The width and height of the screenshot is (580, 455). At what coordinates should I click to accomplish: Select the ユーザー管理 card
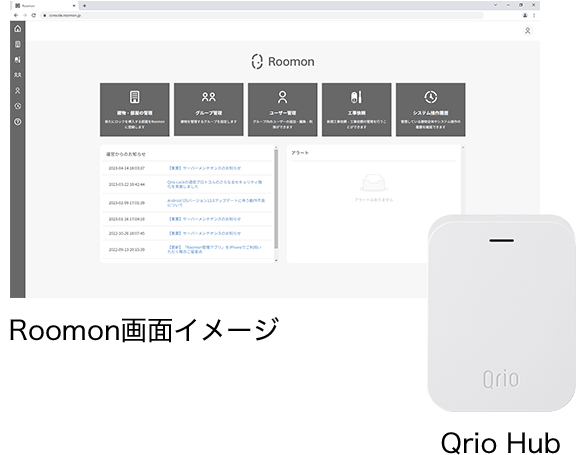[283, 109]
